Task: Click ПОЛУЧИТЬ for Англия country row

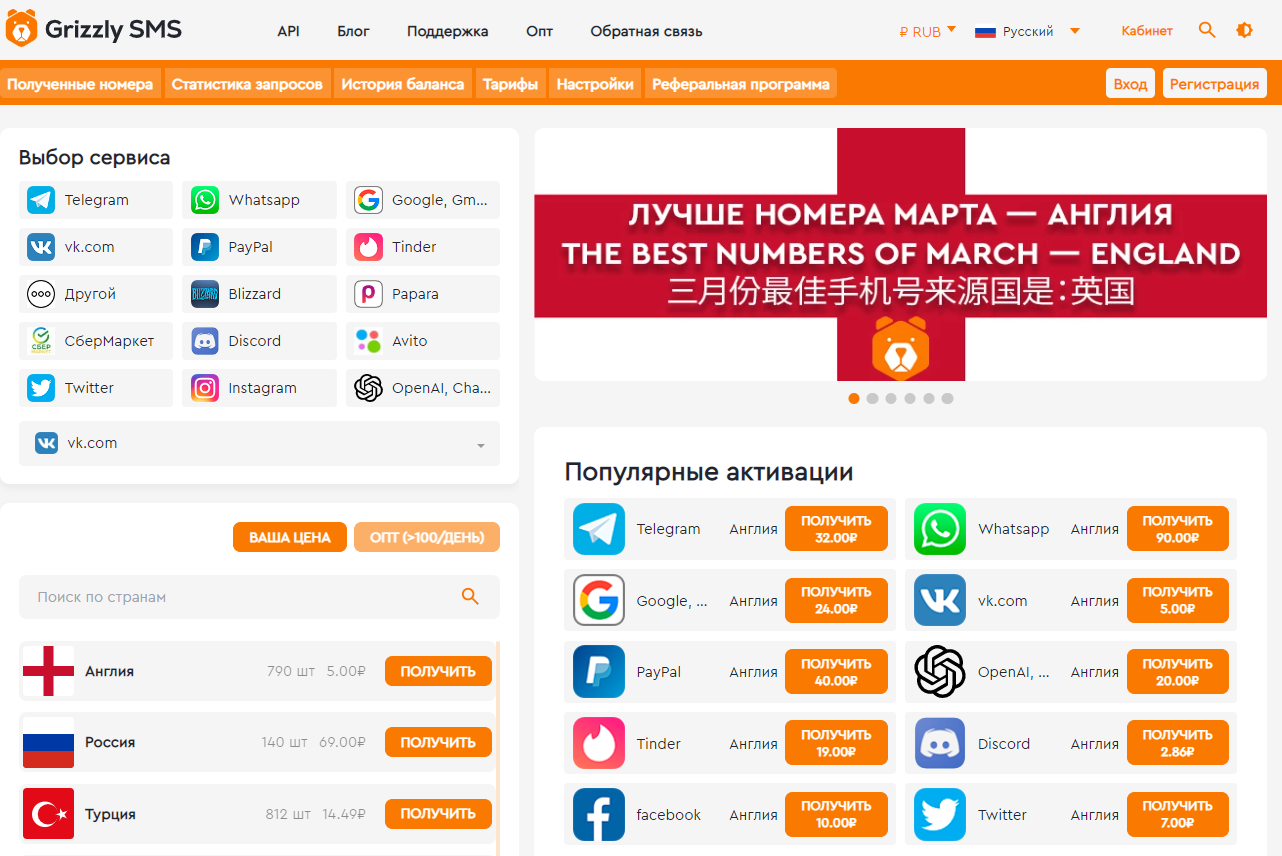Action: tap(438, 671)
